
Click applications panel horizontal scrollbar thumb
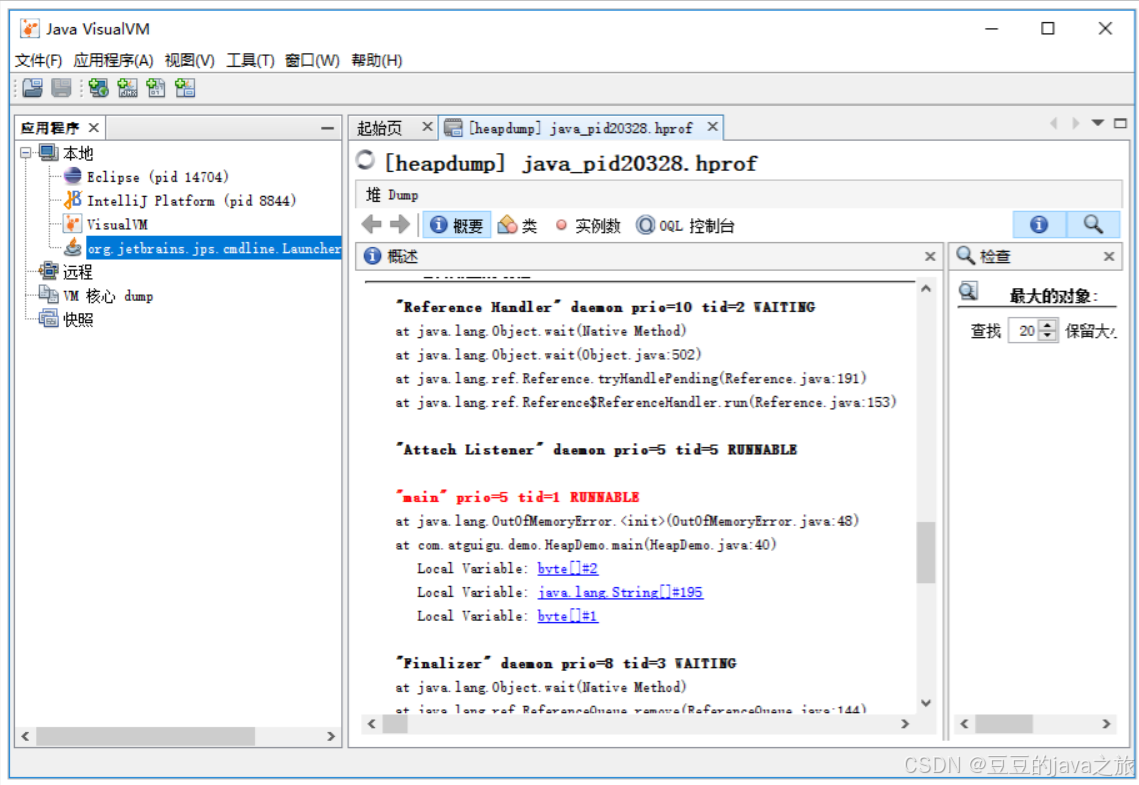[x=145, y=736]
